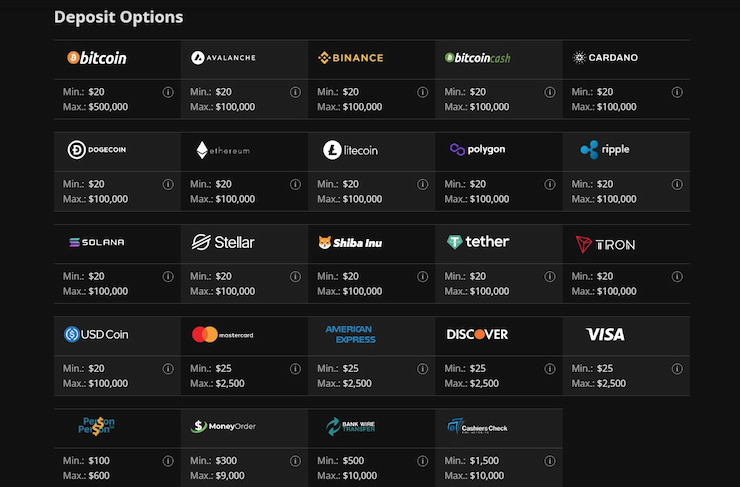Viewport: 740px width, 487px height.
Task: Select the VISA card logo
Action: coord(605,334)
